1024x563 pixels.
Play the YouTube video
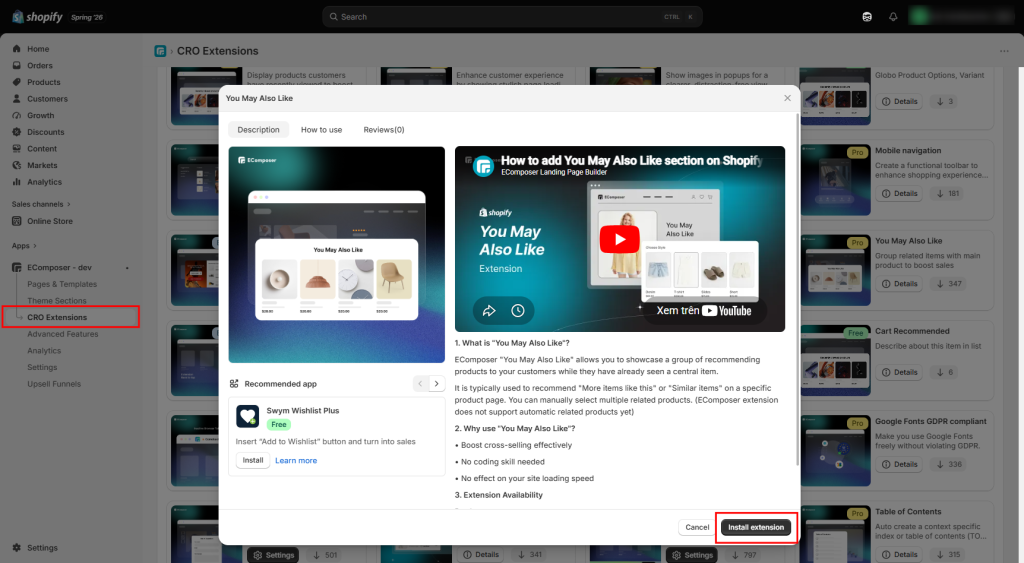[x=620, y=239]
